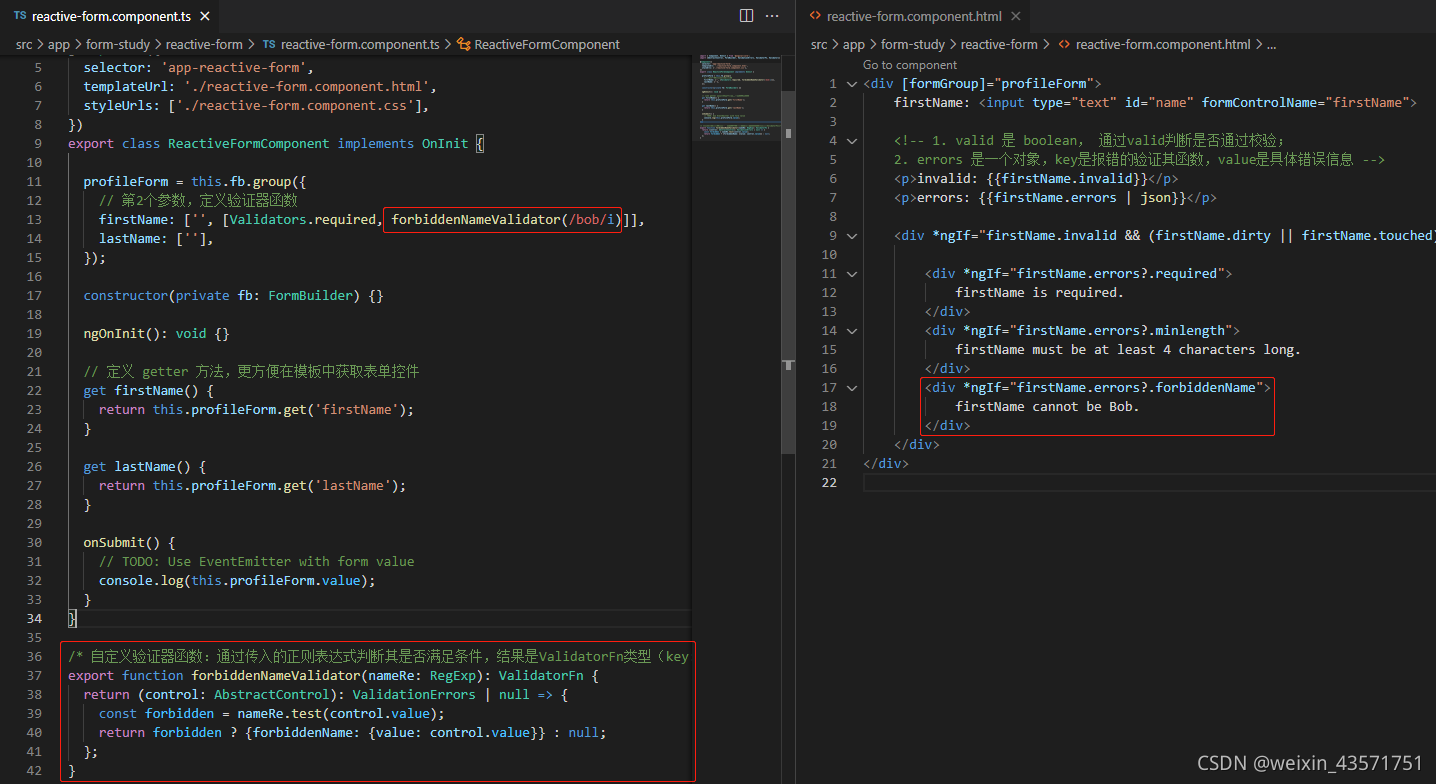Click the Split Editor Right icon
Screen dimensions: 1436x784
[746, 16]
